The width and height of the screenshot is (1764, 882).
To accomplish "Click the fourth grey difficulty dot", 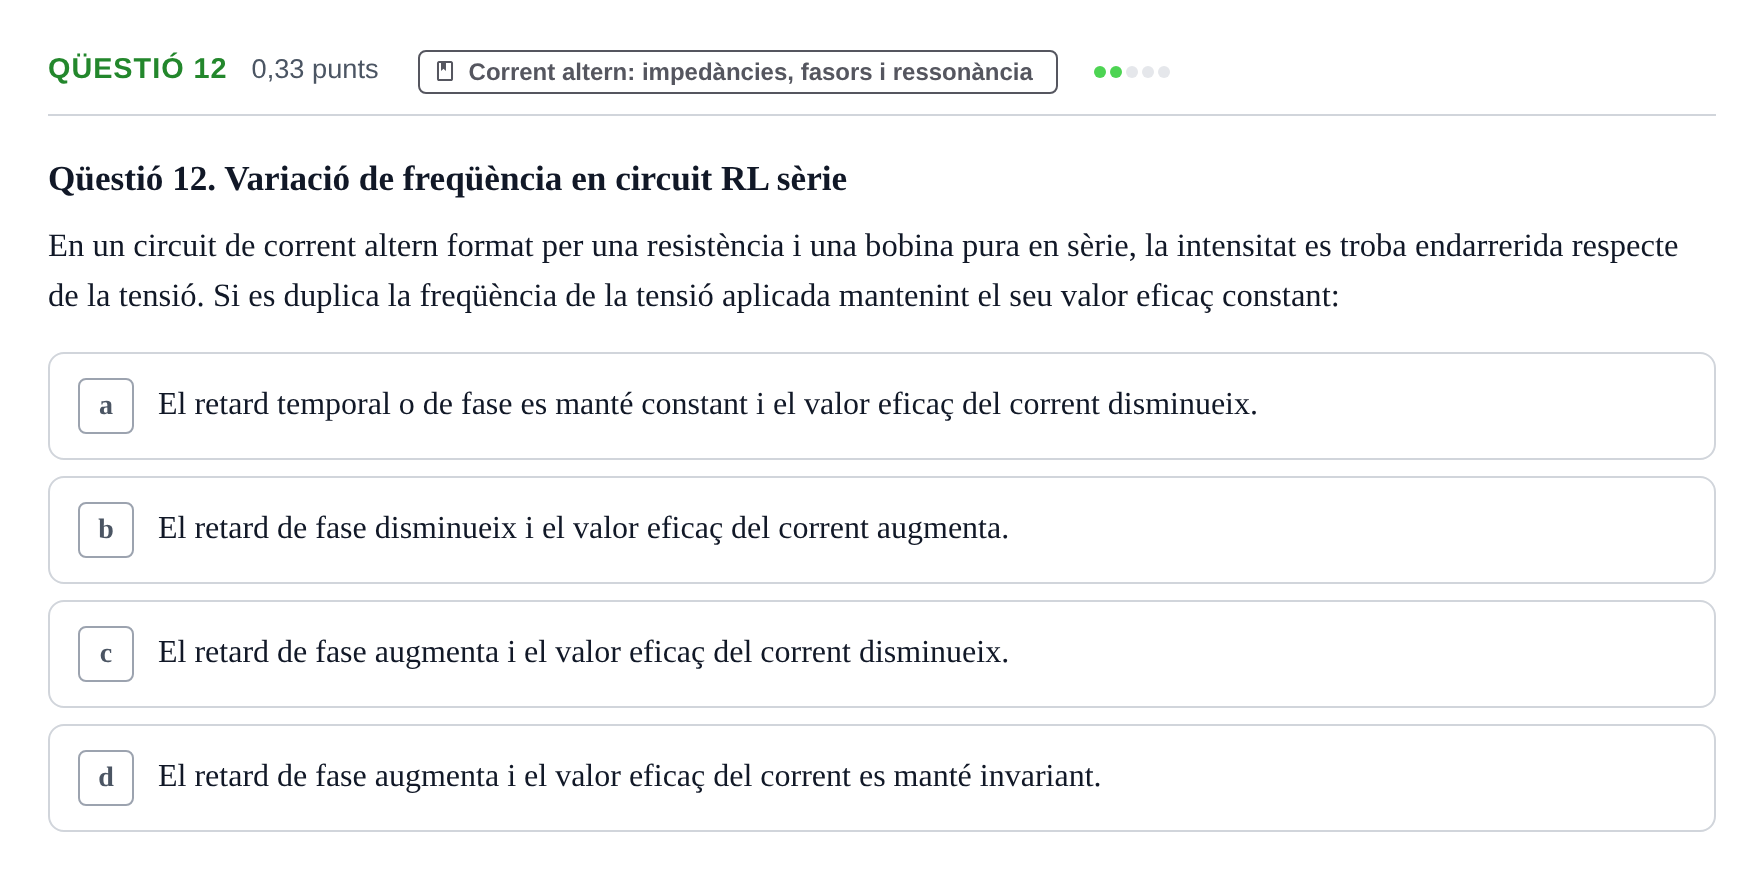I will [1148, 72].
